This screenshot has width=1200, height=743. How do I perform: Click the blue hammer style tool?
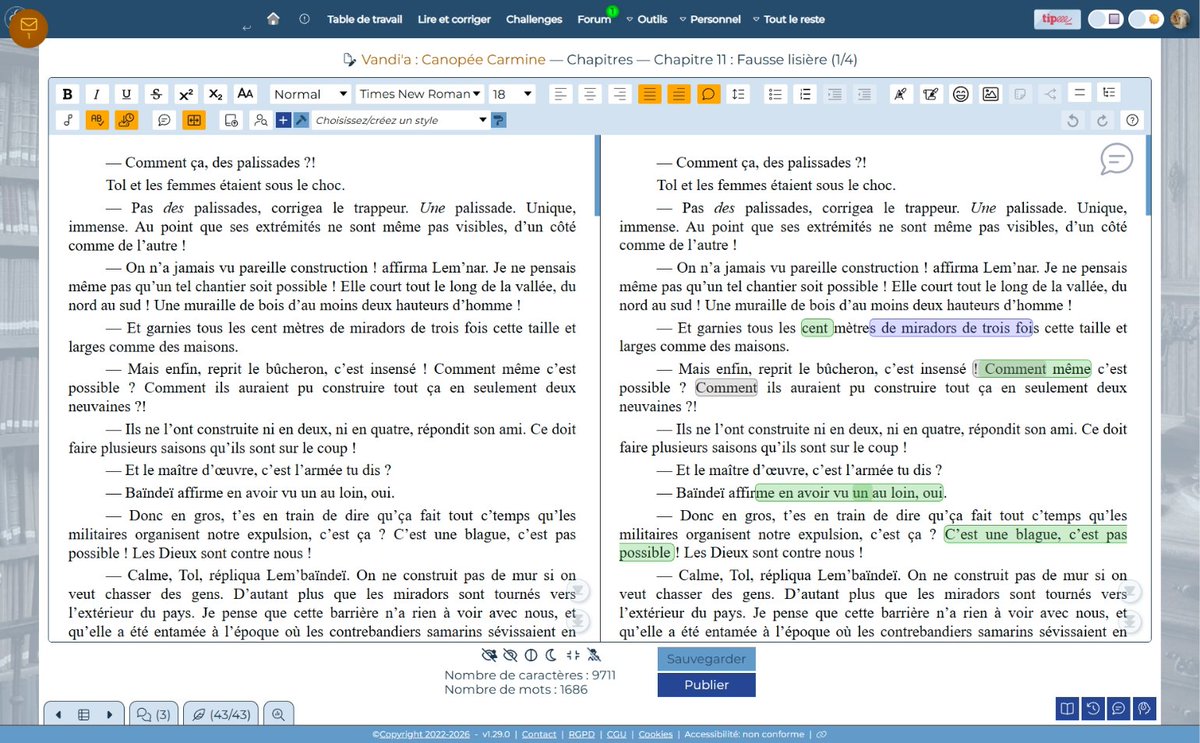(301, 120)
